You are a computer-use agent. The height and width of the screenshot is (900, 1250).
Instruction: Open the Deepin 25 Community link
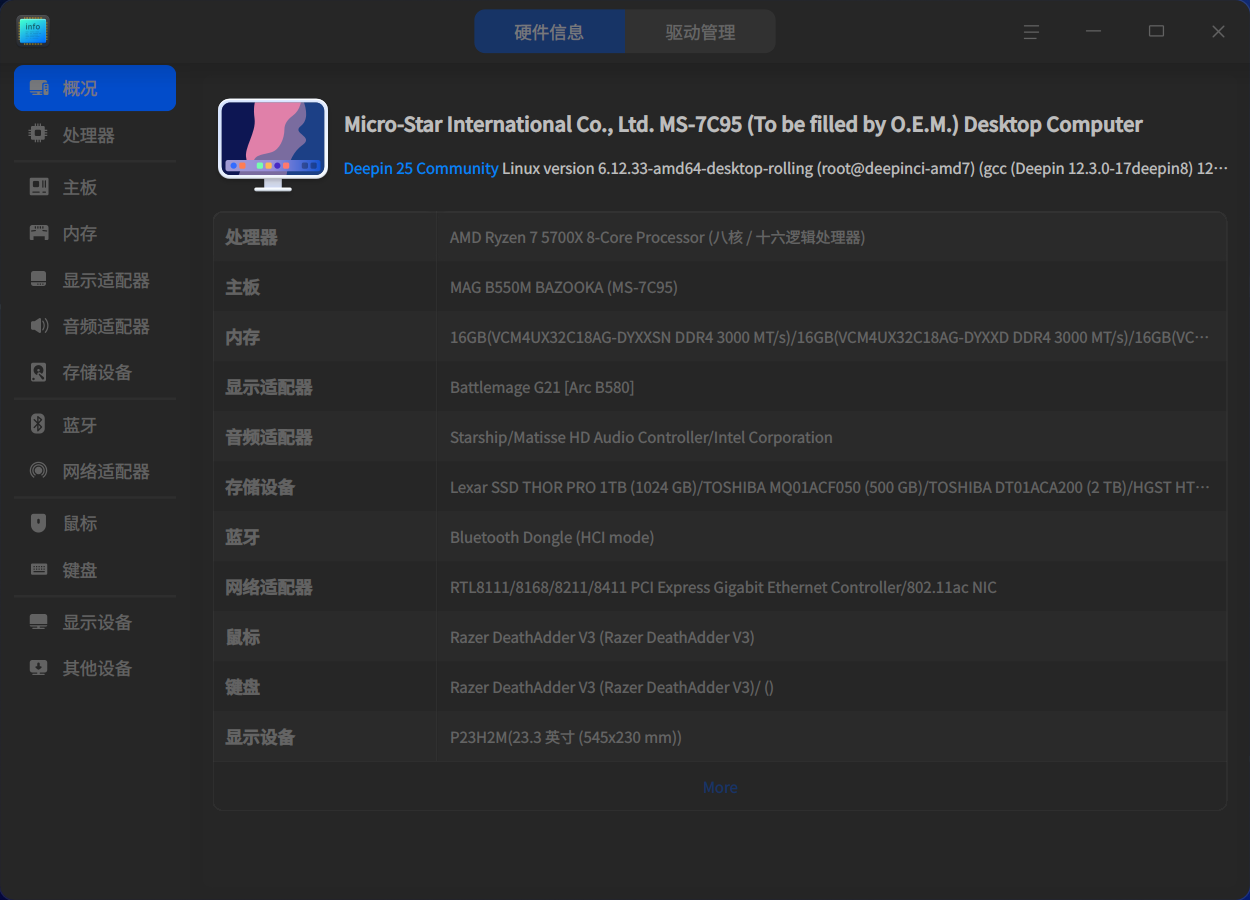pyautogui.click(x=421, y=169)
